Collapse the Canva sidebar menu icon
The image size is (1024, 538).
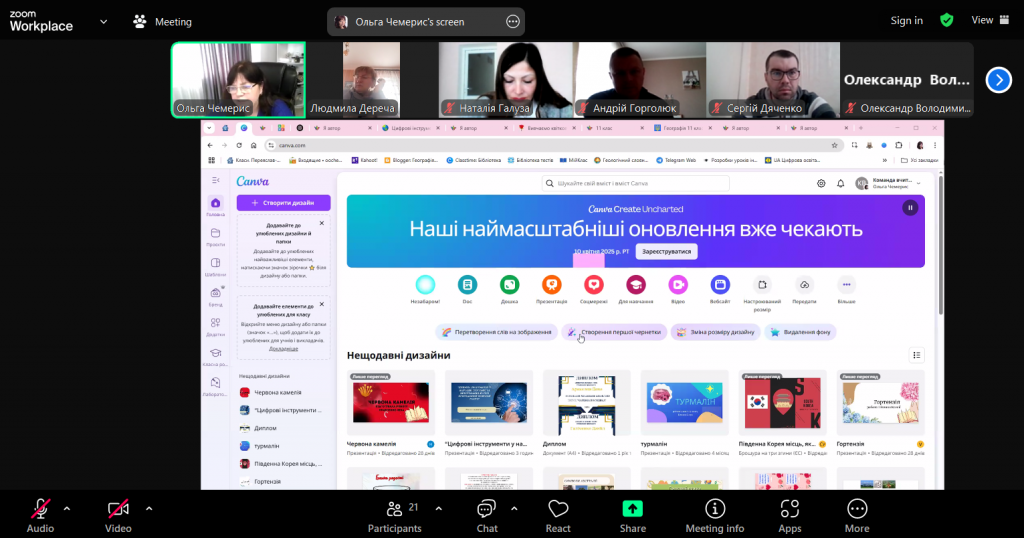[216, 180]
